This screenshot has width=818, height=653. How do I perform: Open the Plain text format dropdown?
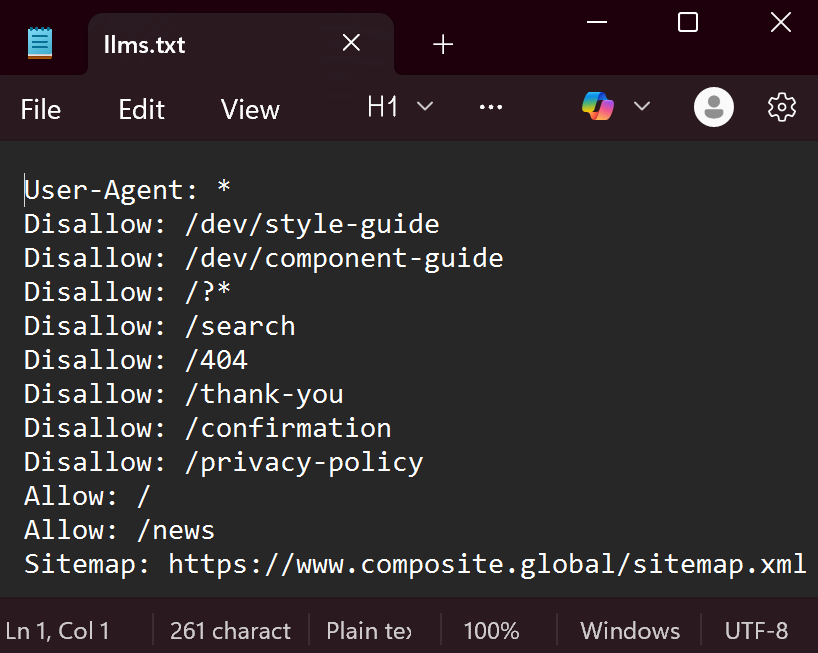tap(370, 630)
